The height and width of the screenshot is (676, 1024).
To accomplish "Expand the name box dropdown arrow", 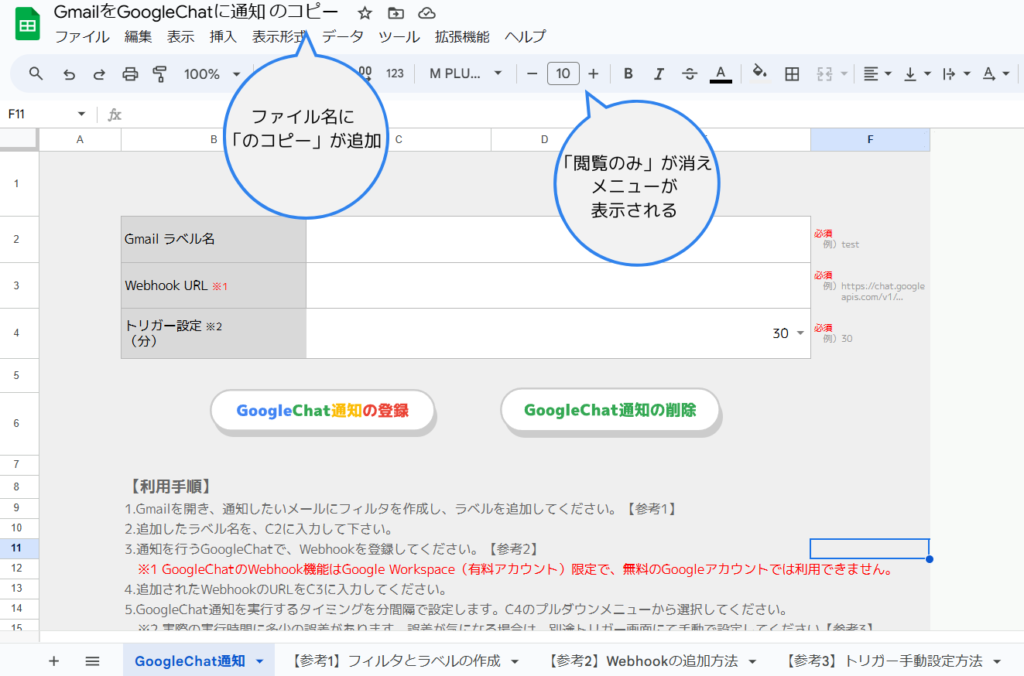I will pos(81,114).
